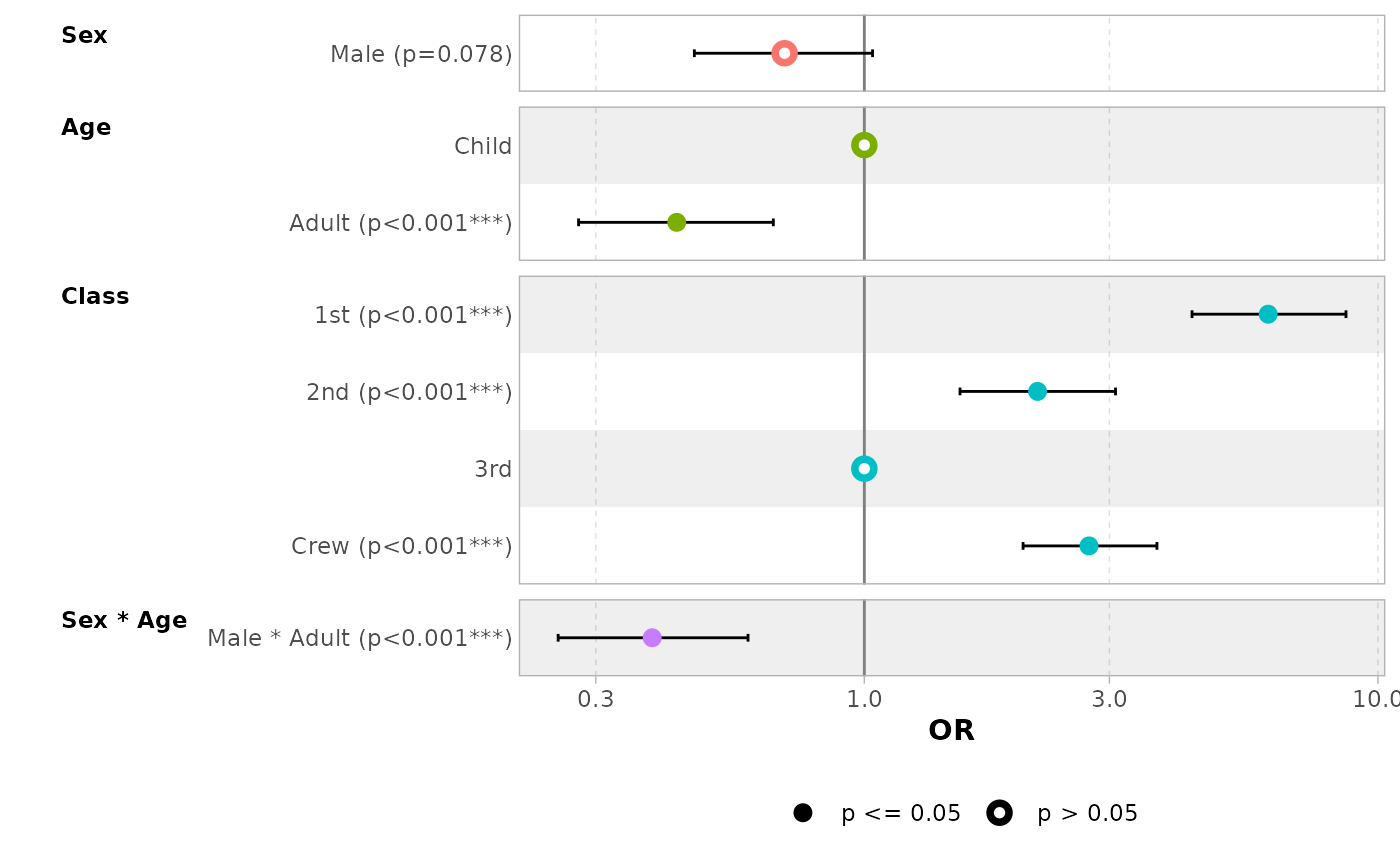Click the Male * Adult row label
Image resolution: width=1400 pixels, height=865 pixels.
click(359, 638)
